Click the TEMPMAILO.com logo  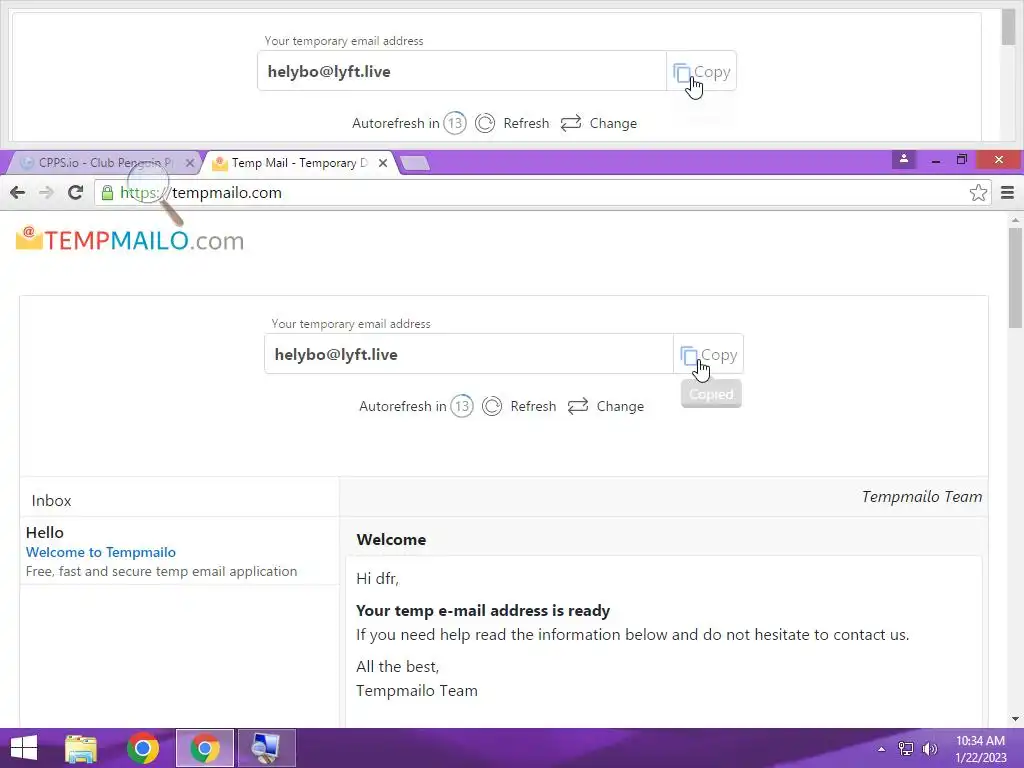pos(130,240)
